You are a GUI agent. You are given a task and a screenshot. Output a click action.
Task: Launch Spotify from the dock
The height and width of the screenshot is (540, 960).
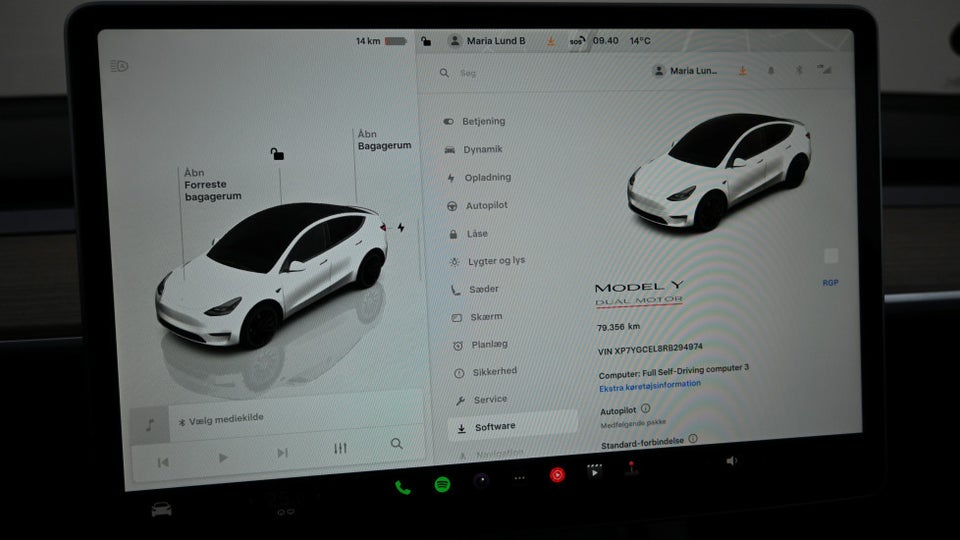[x=442, y=485]
